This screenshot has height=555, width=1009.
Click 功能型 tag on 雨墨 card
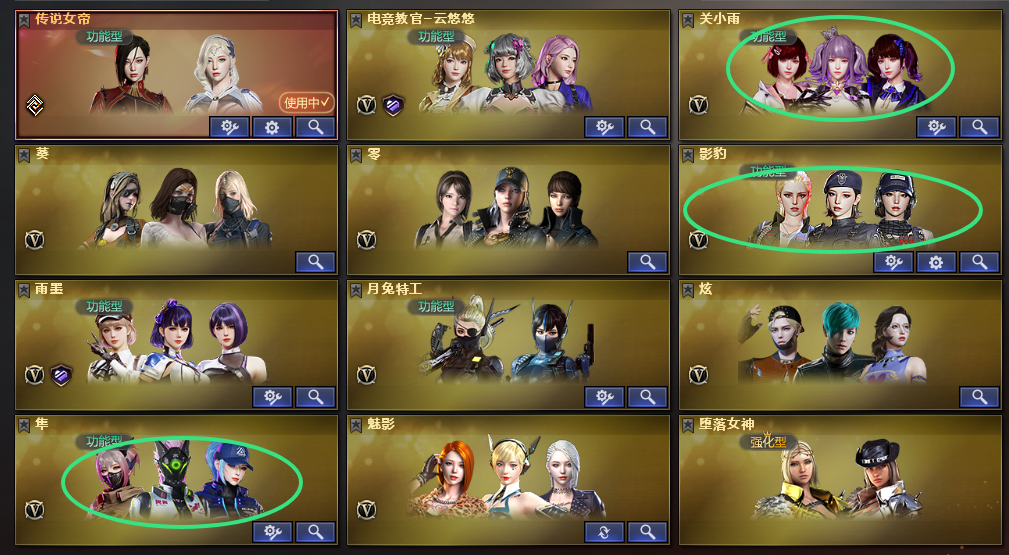tap(104, 306)
